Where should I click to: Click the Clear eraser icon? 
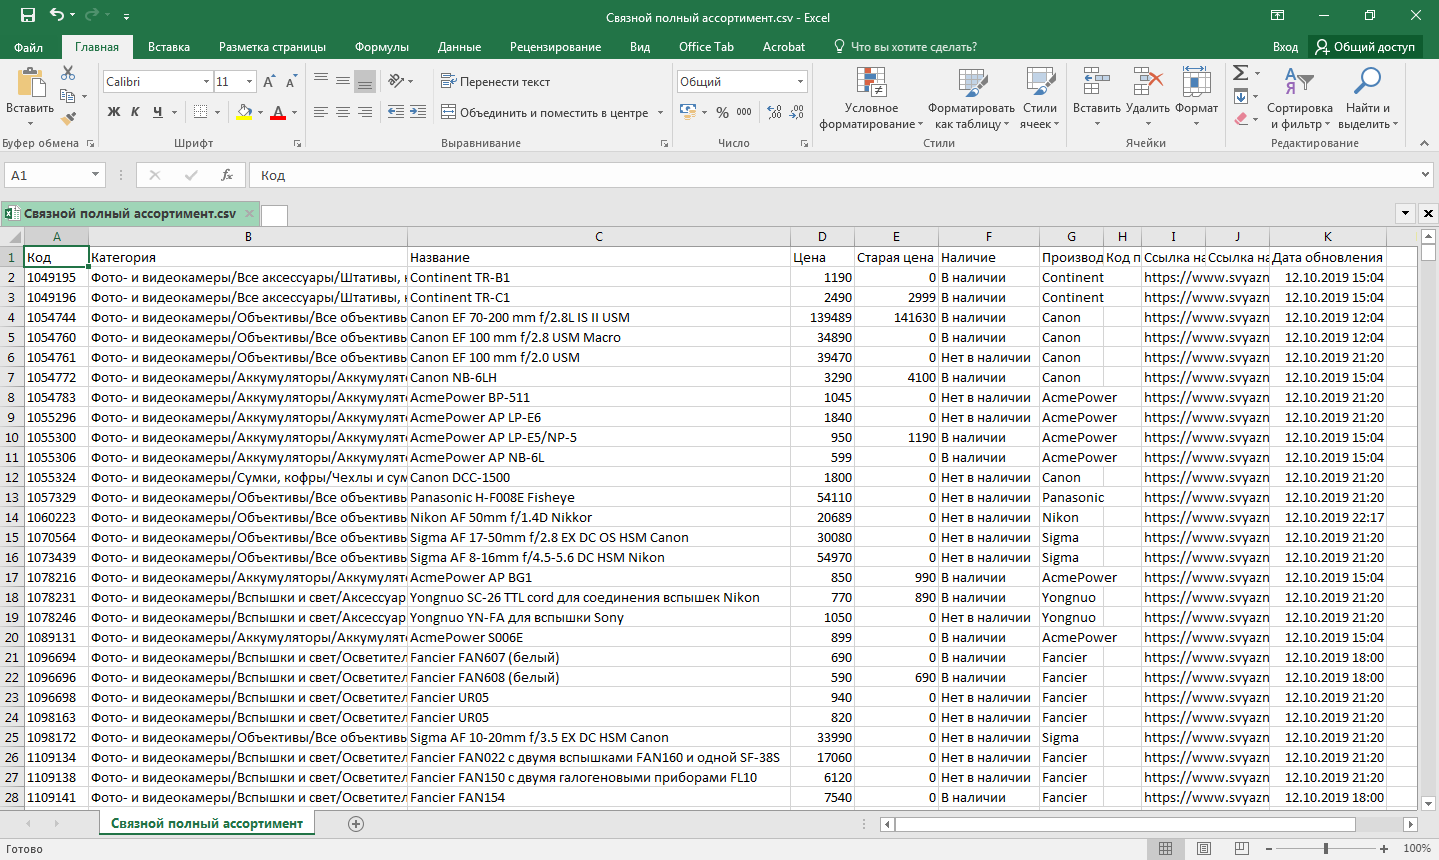(x=1240, y=118)
